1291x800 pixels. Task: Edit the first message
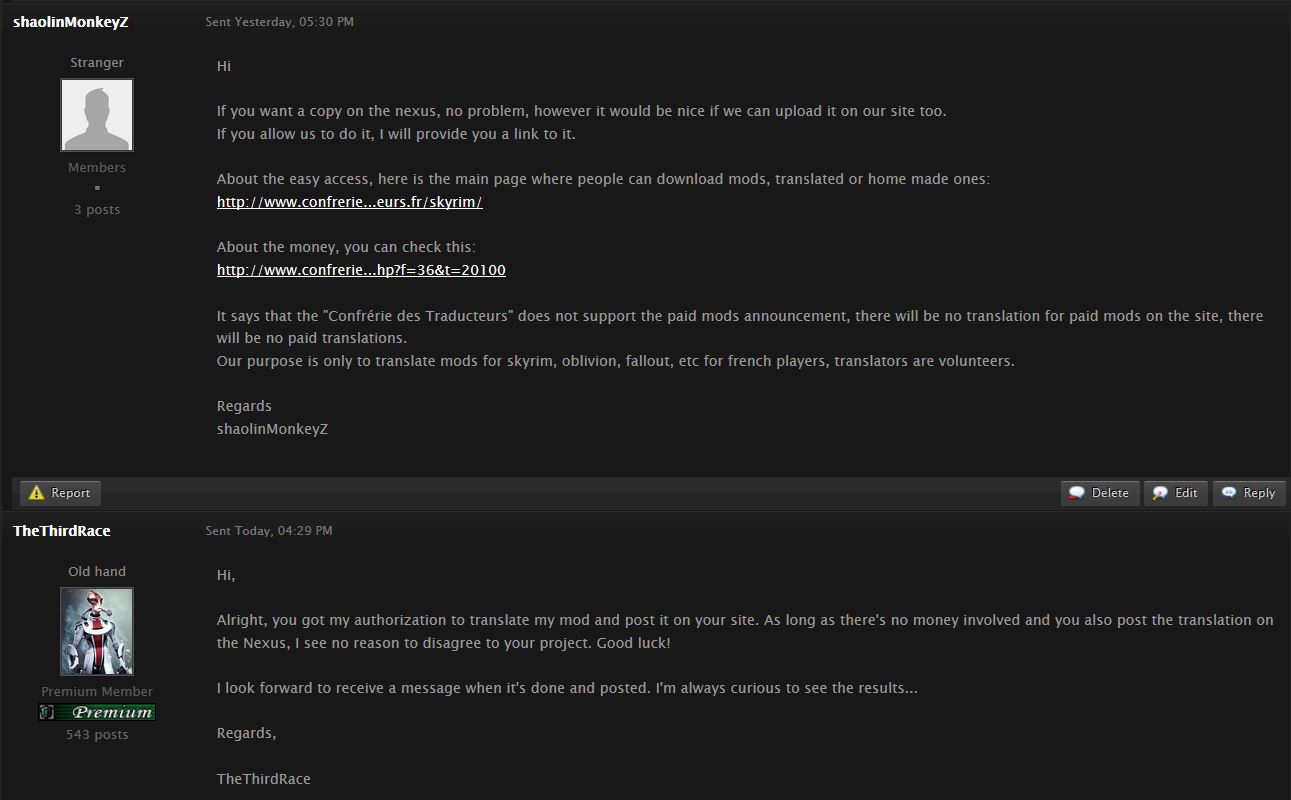point(1176,493)
